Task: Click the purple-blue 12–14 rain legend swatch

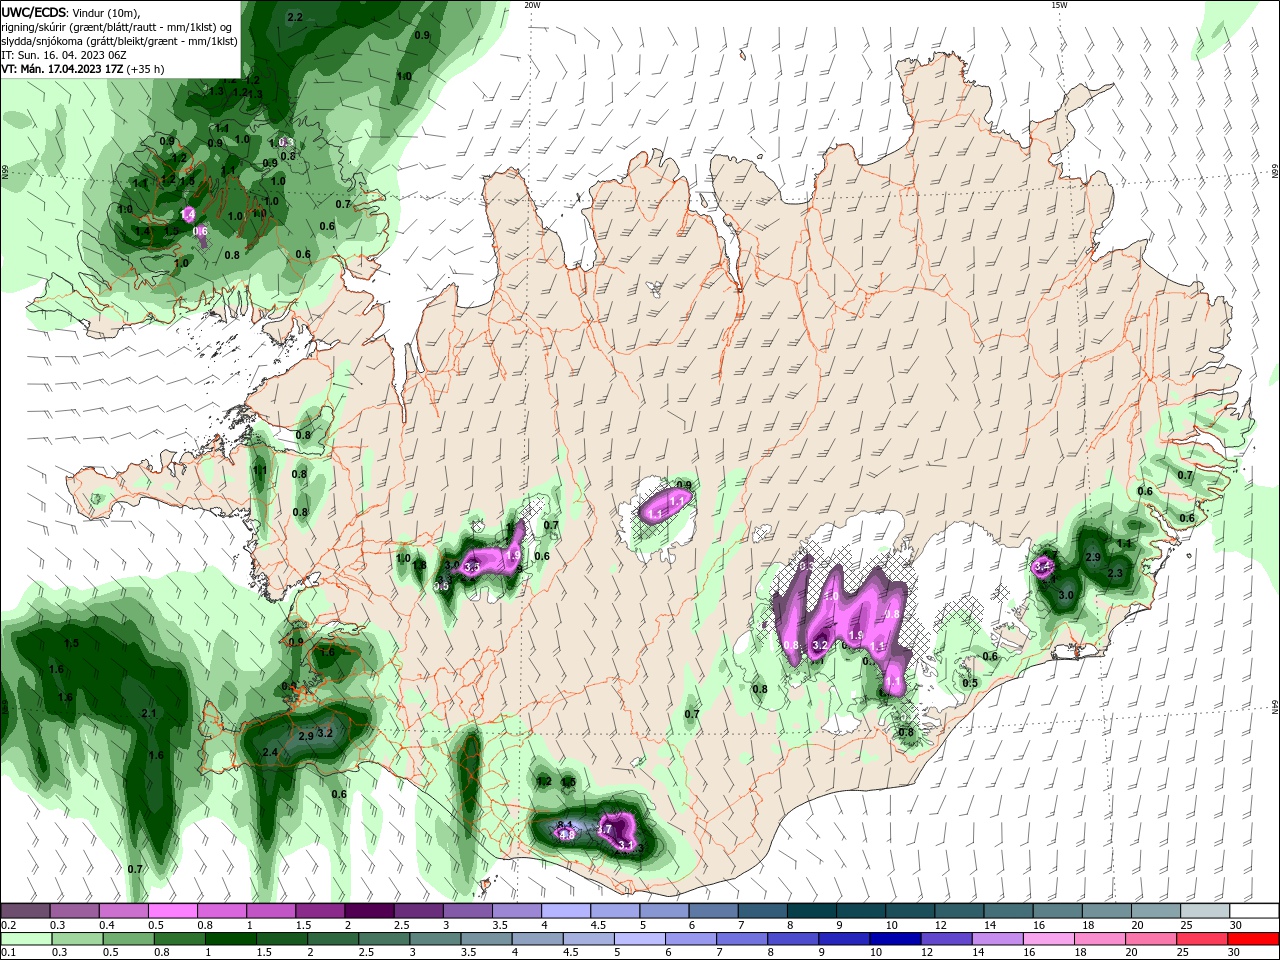Action: coord(949,939)
